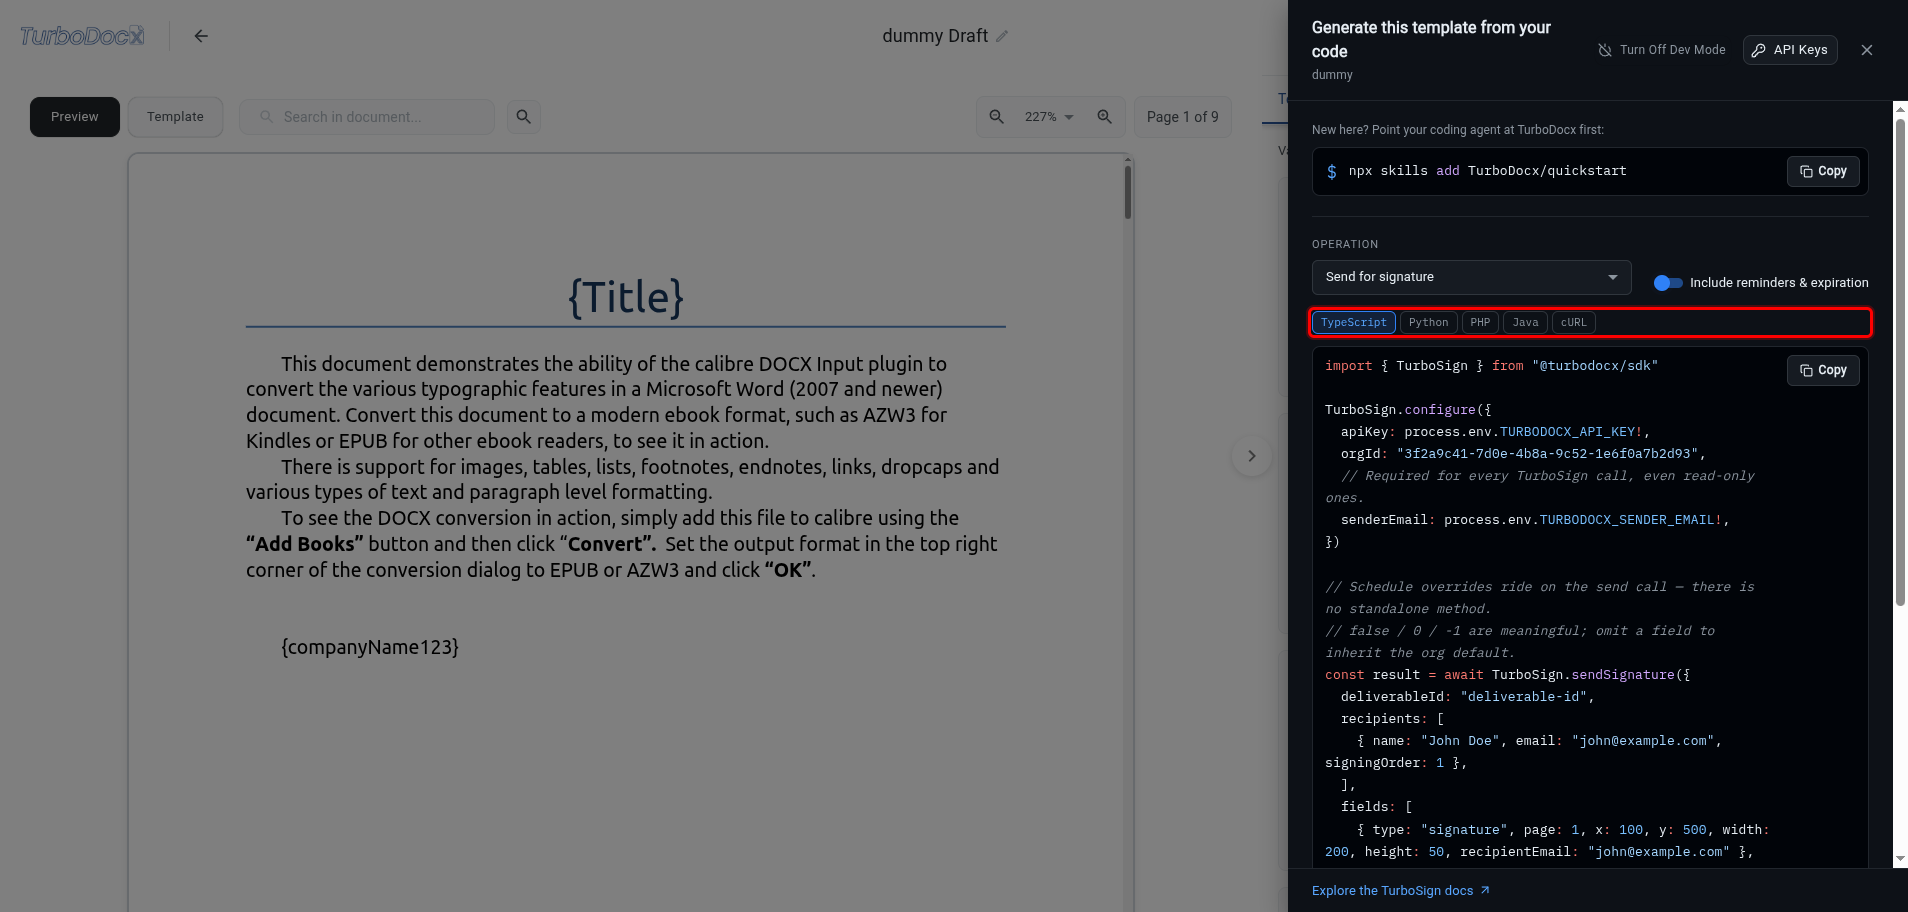Screen dimensions: 1908x912
Task: Zoom out with the minus magnifier
Action: point(997,117)
